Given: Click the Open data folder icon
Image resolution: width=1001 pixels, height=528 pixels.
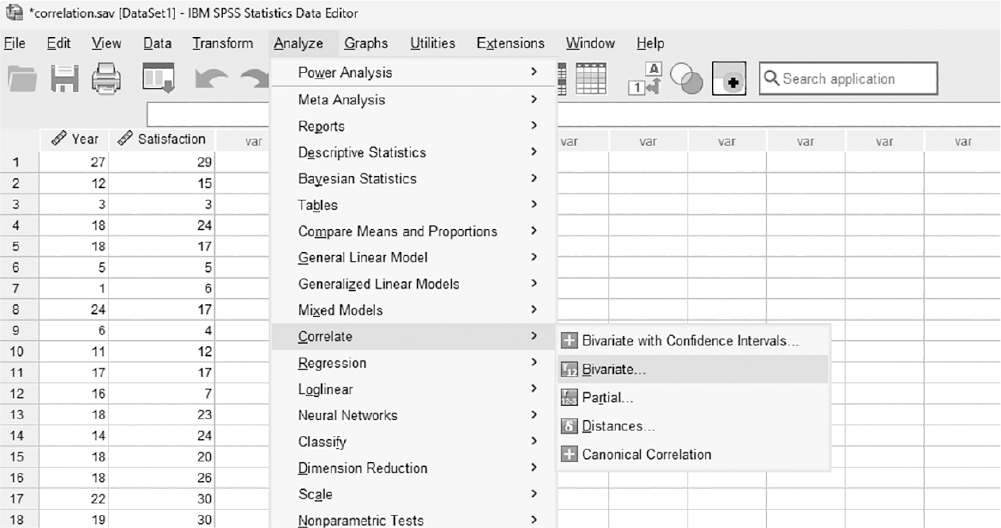Looking at the screenshot, I should (22, 79).
